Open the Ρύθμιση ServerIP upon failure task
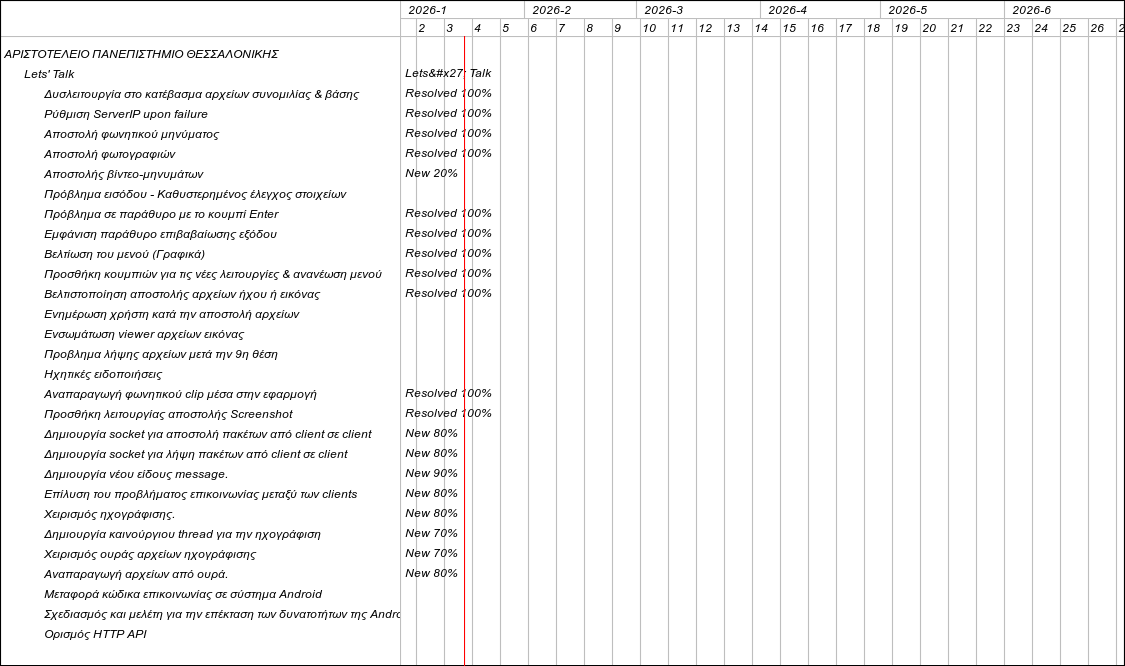The image size is (1125, 666). pos(126,114)
